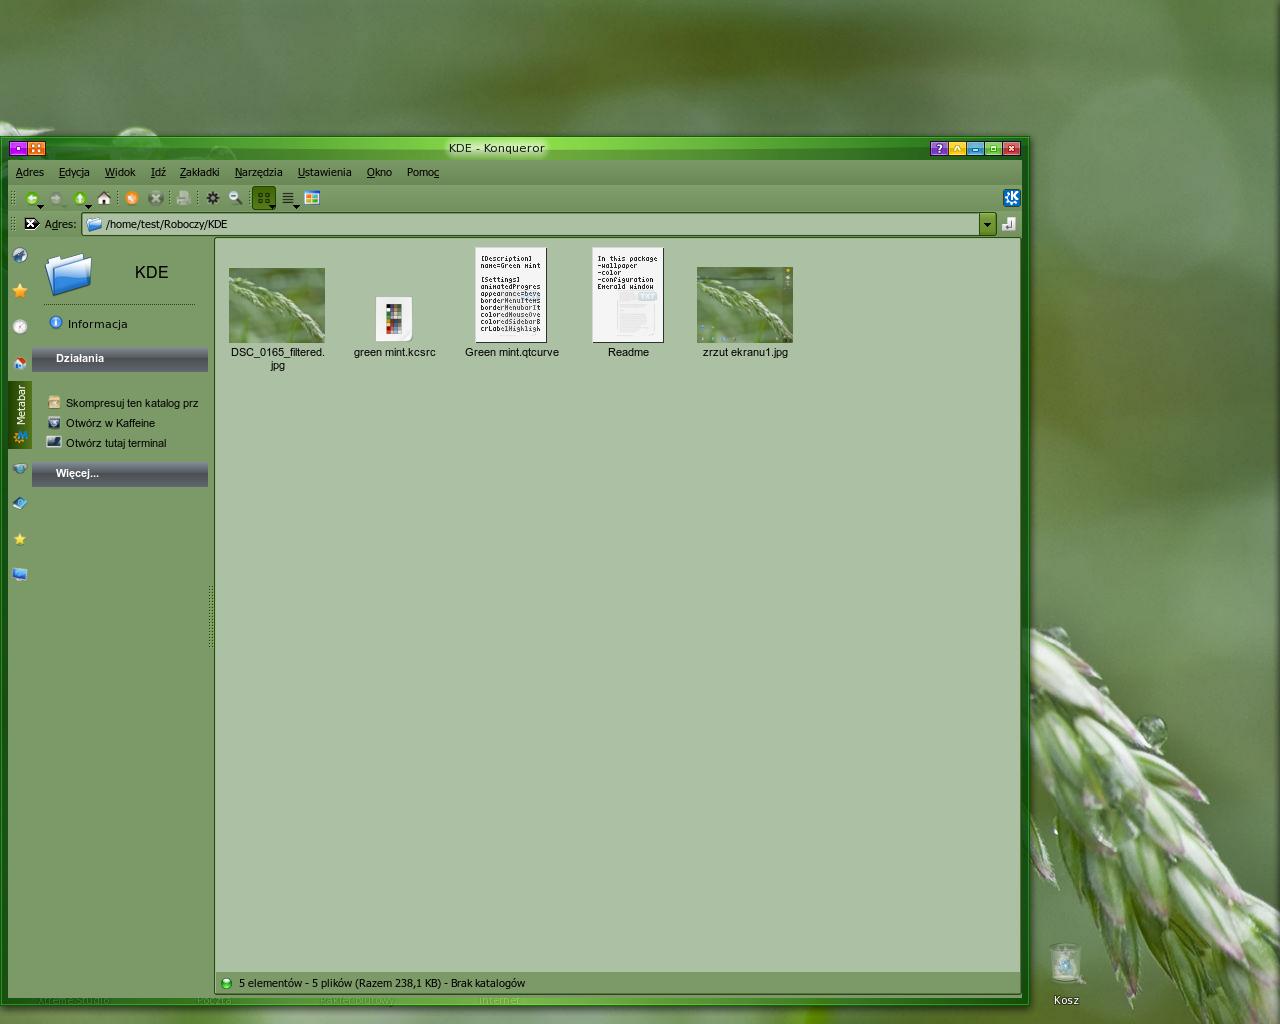Select the Readme file
Screen dimensions: 1280x1024
tap(628, 295)
